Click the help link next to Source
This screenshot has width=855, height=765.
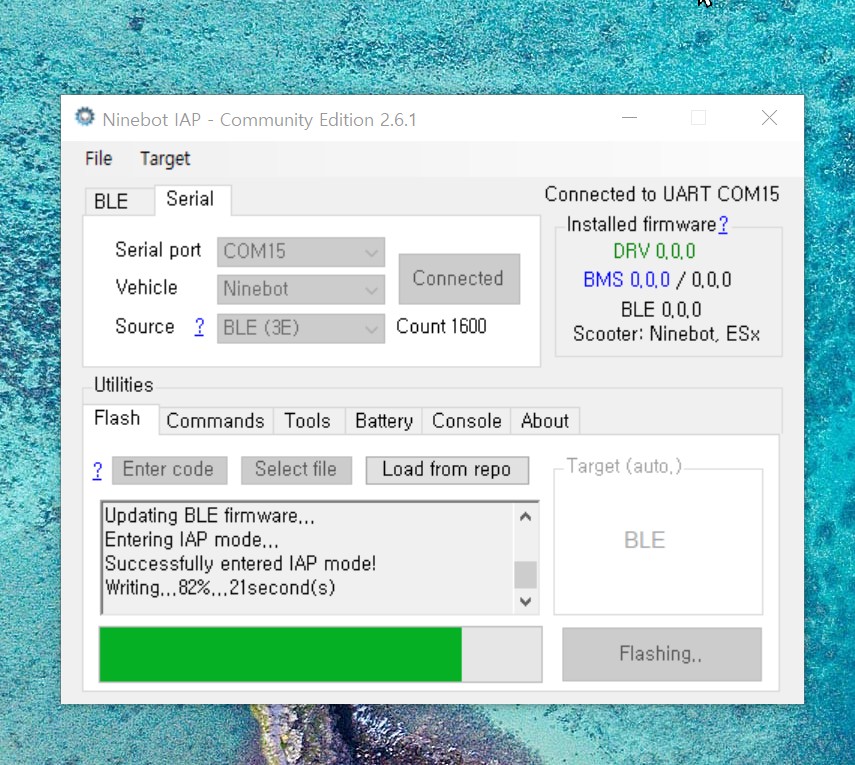200,327
